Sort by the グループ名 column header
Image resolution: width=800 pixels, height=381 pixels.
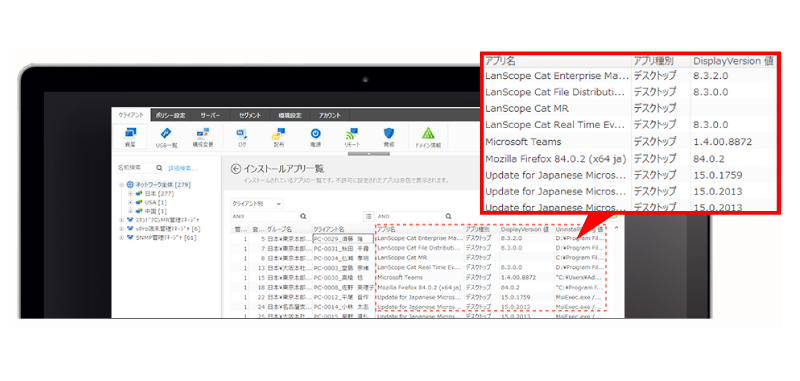[x=289, y=230]
